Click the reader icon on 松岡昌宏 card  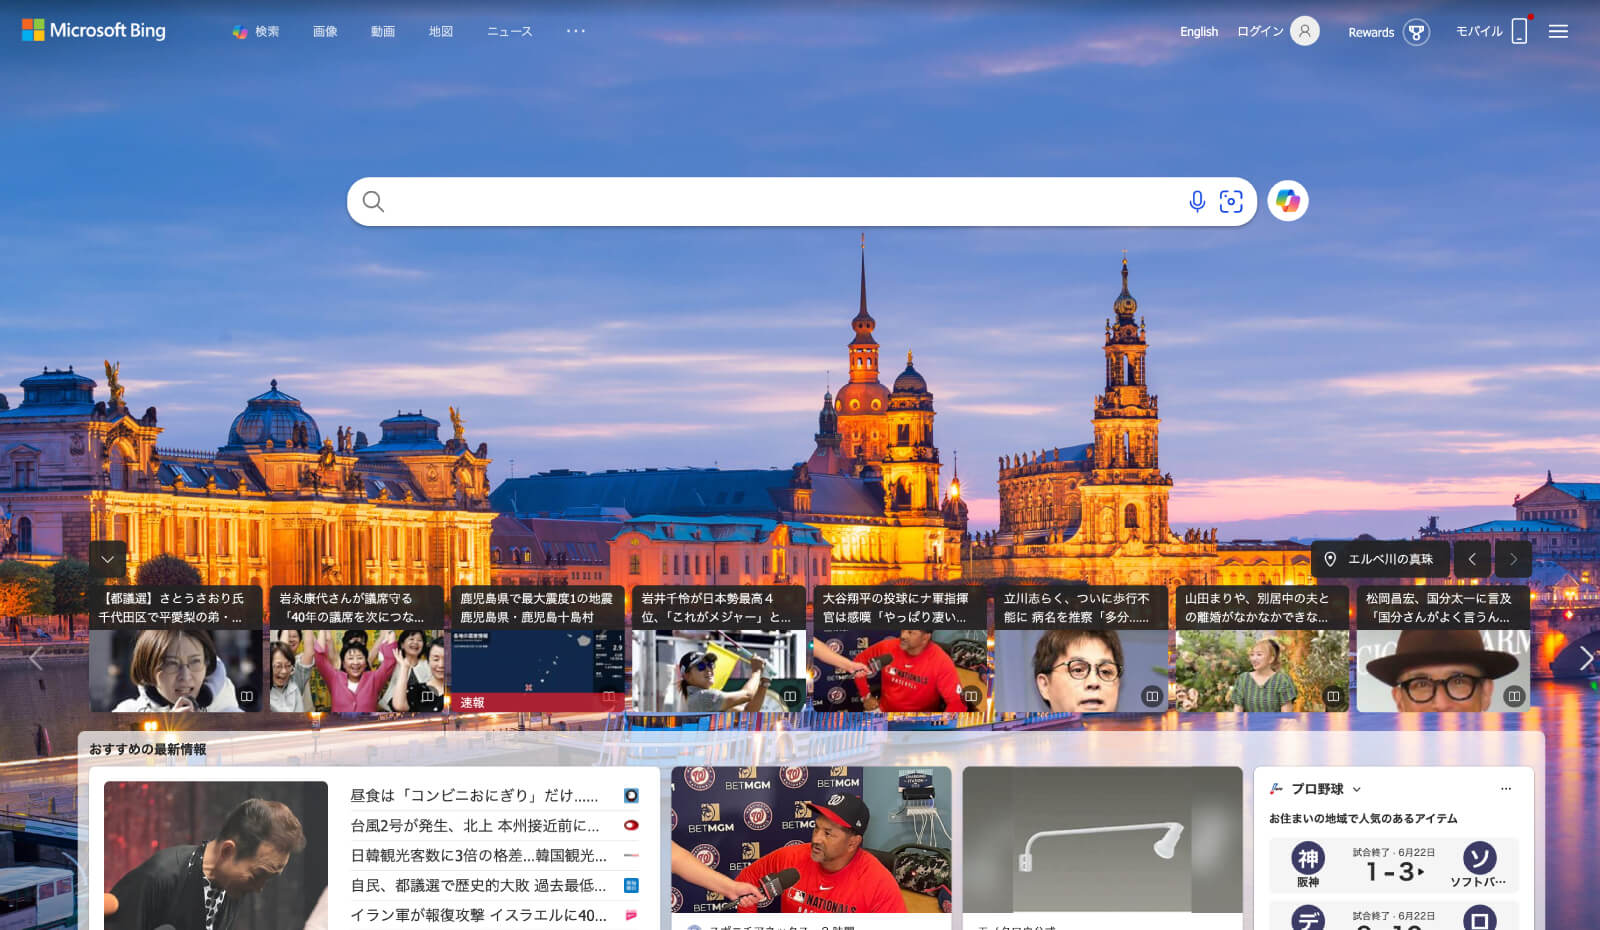pos(1514,696)
